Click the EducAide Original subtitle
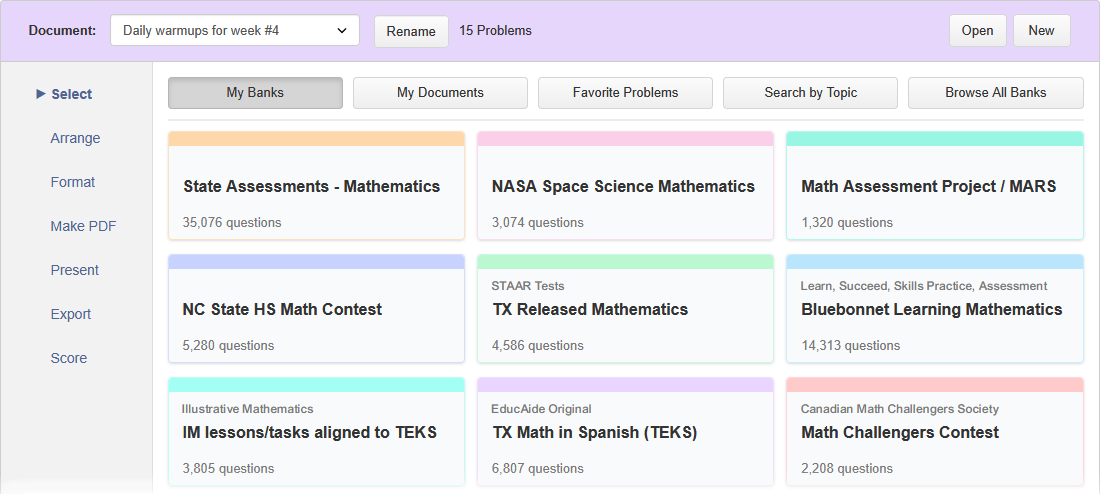Screen dimensions: 1100x494 tap(542, 408)
